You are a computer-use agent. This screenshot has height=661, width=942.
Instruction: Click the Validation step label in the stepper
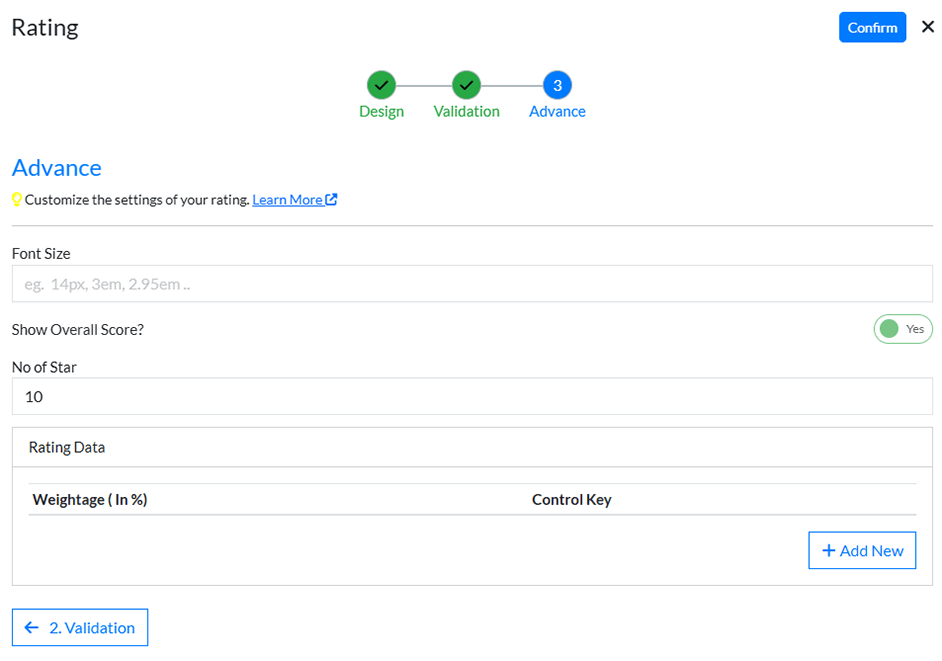point(466,112)
